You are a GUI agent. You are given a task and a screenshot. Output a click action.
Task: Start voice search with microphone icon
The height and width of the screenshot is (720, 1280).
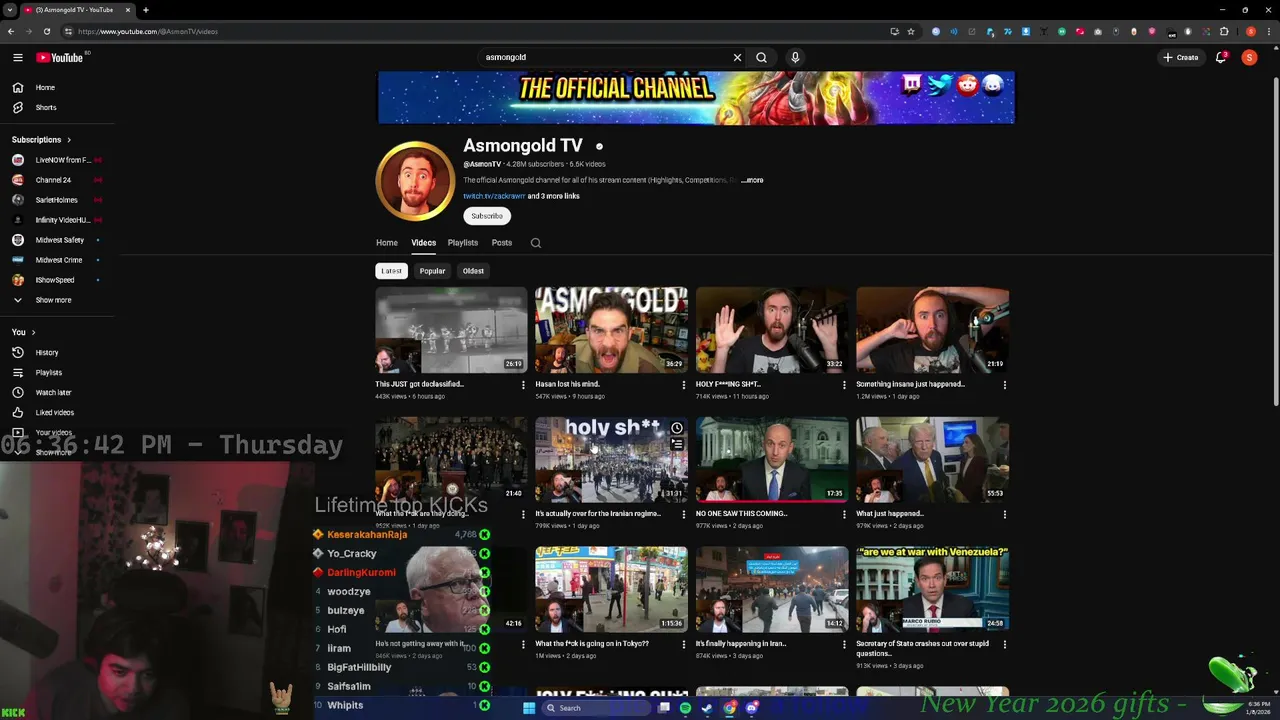point(795,57)
